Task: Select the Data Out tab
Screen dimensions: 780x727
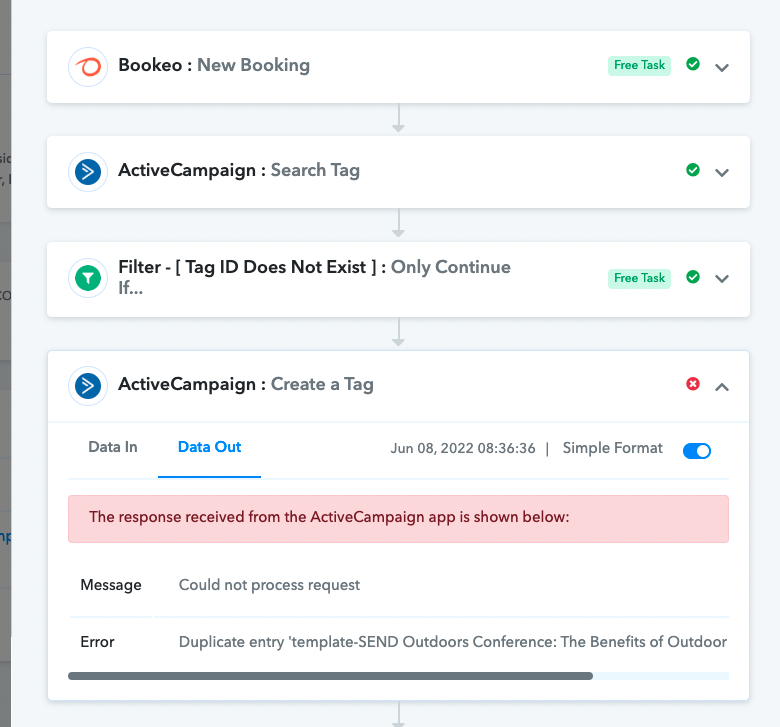Action: point(209,447)
